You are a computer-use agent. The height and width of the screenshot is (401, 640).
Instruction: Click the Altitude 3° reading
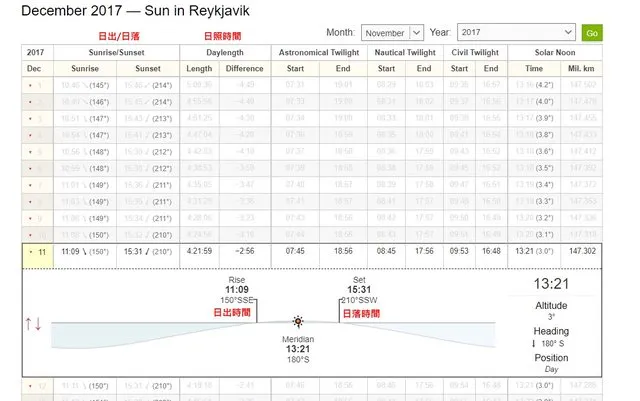551,310
